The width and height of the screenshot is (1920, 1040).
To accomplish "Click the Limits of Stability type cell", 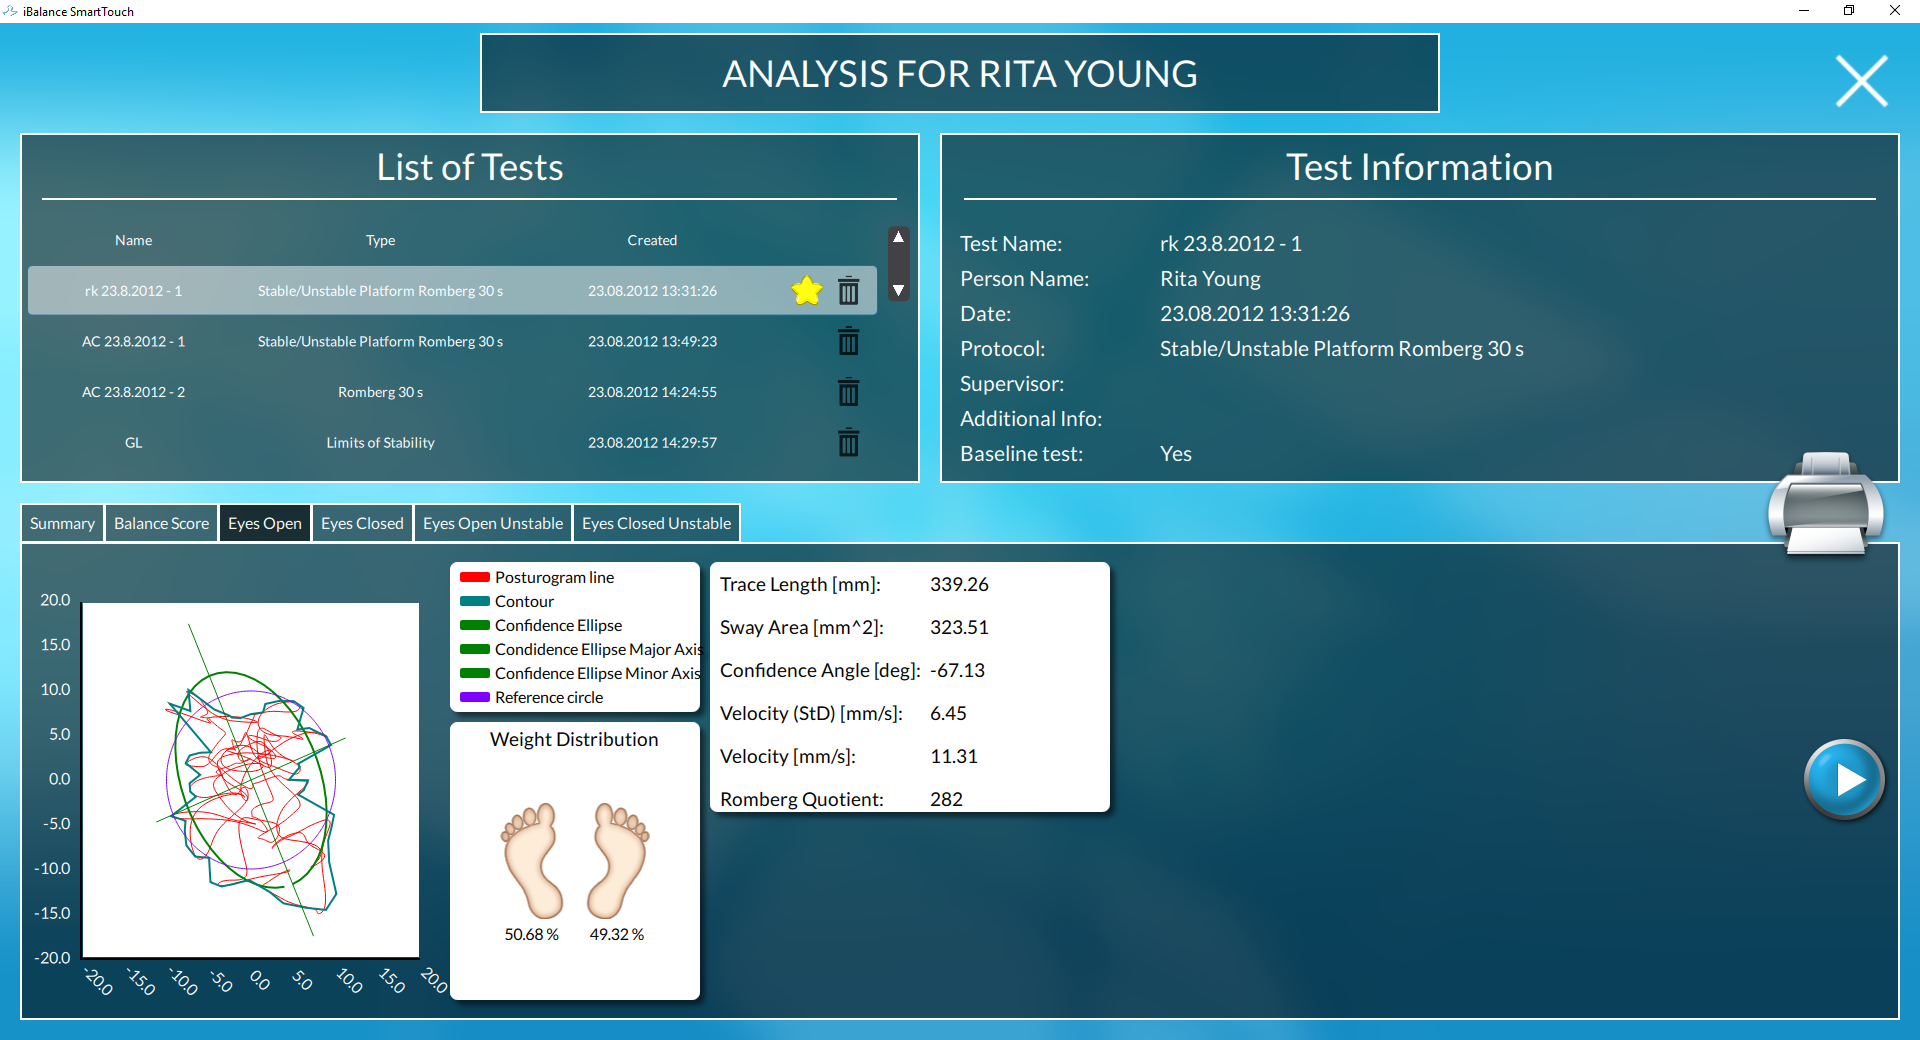I will 380,442.
